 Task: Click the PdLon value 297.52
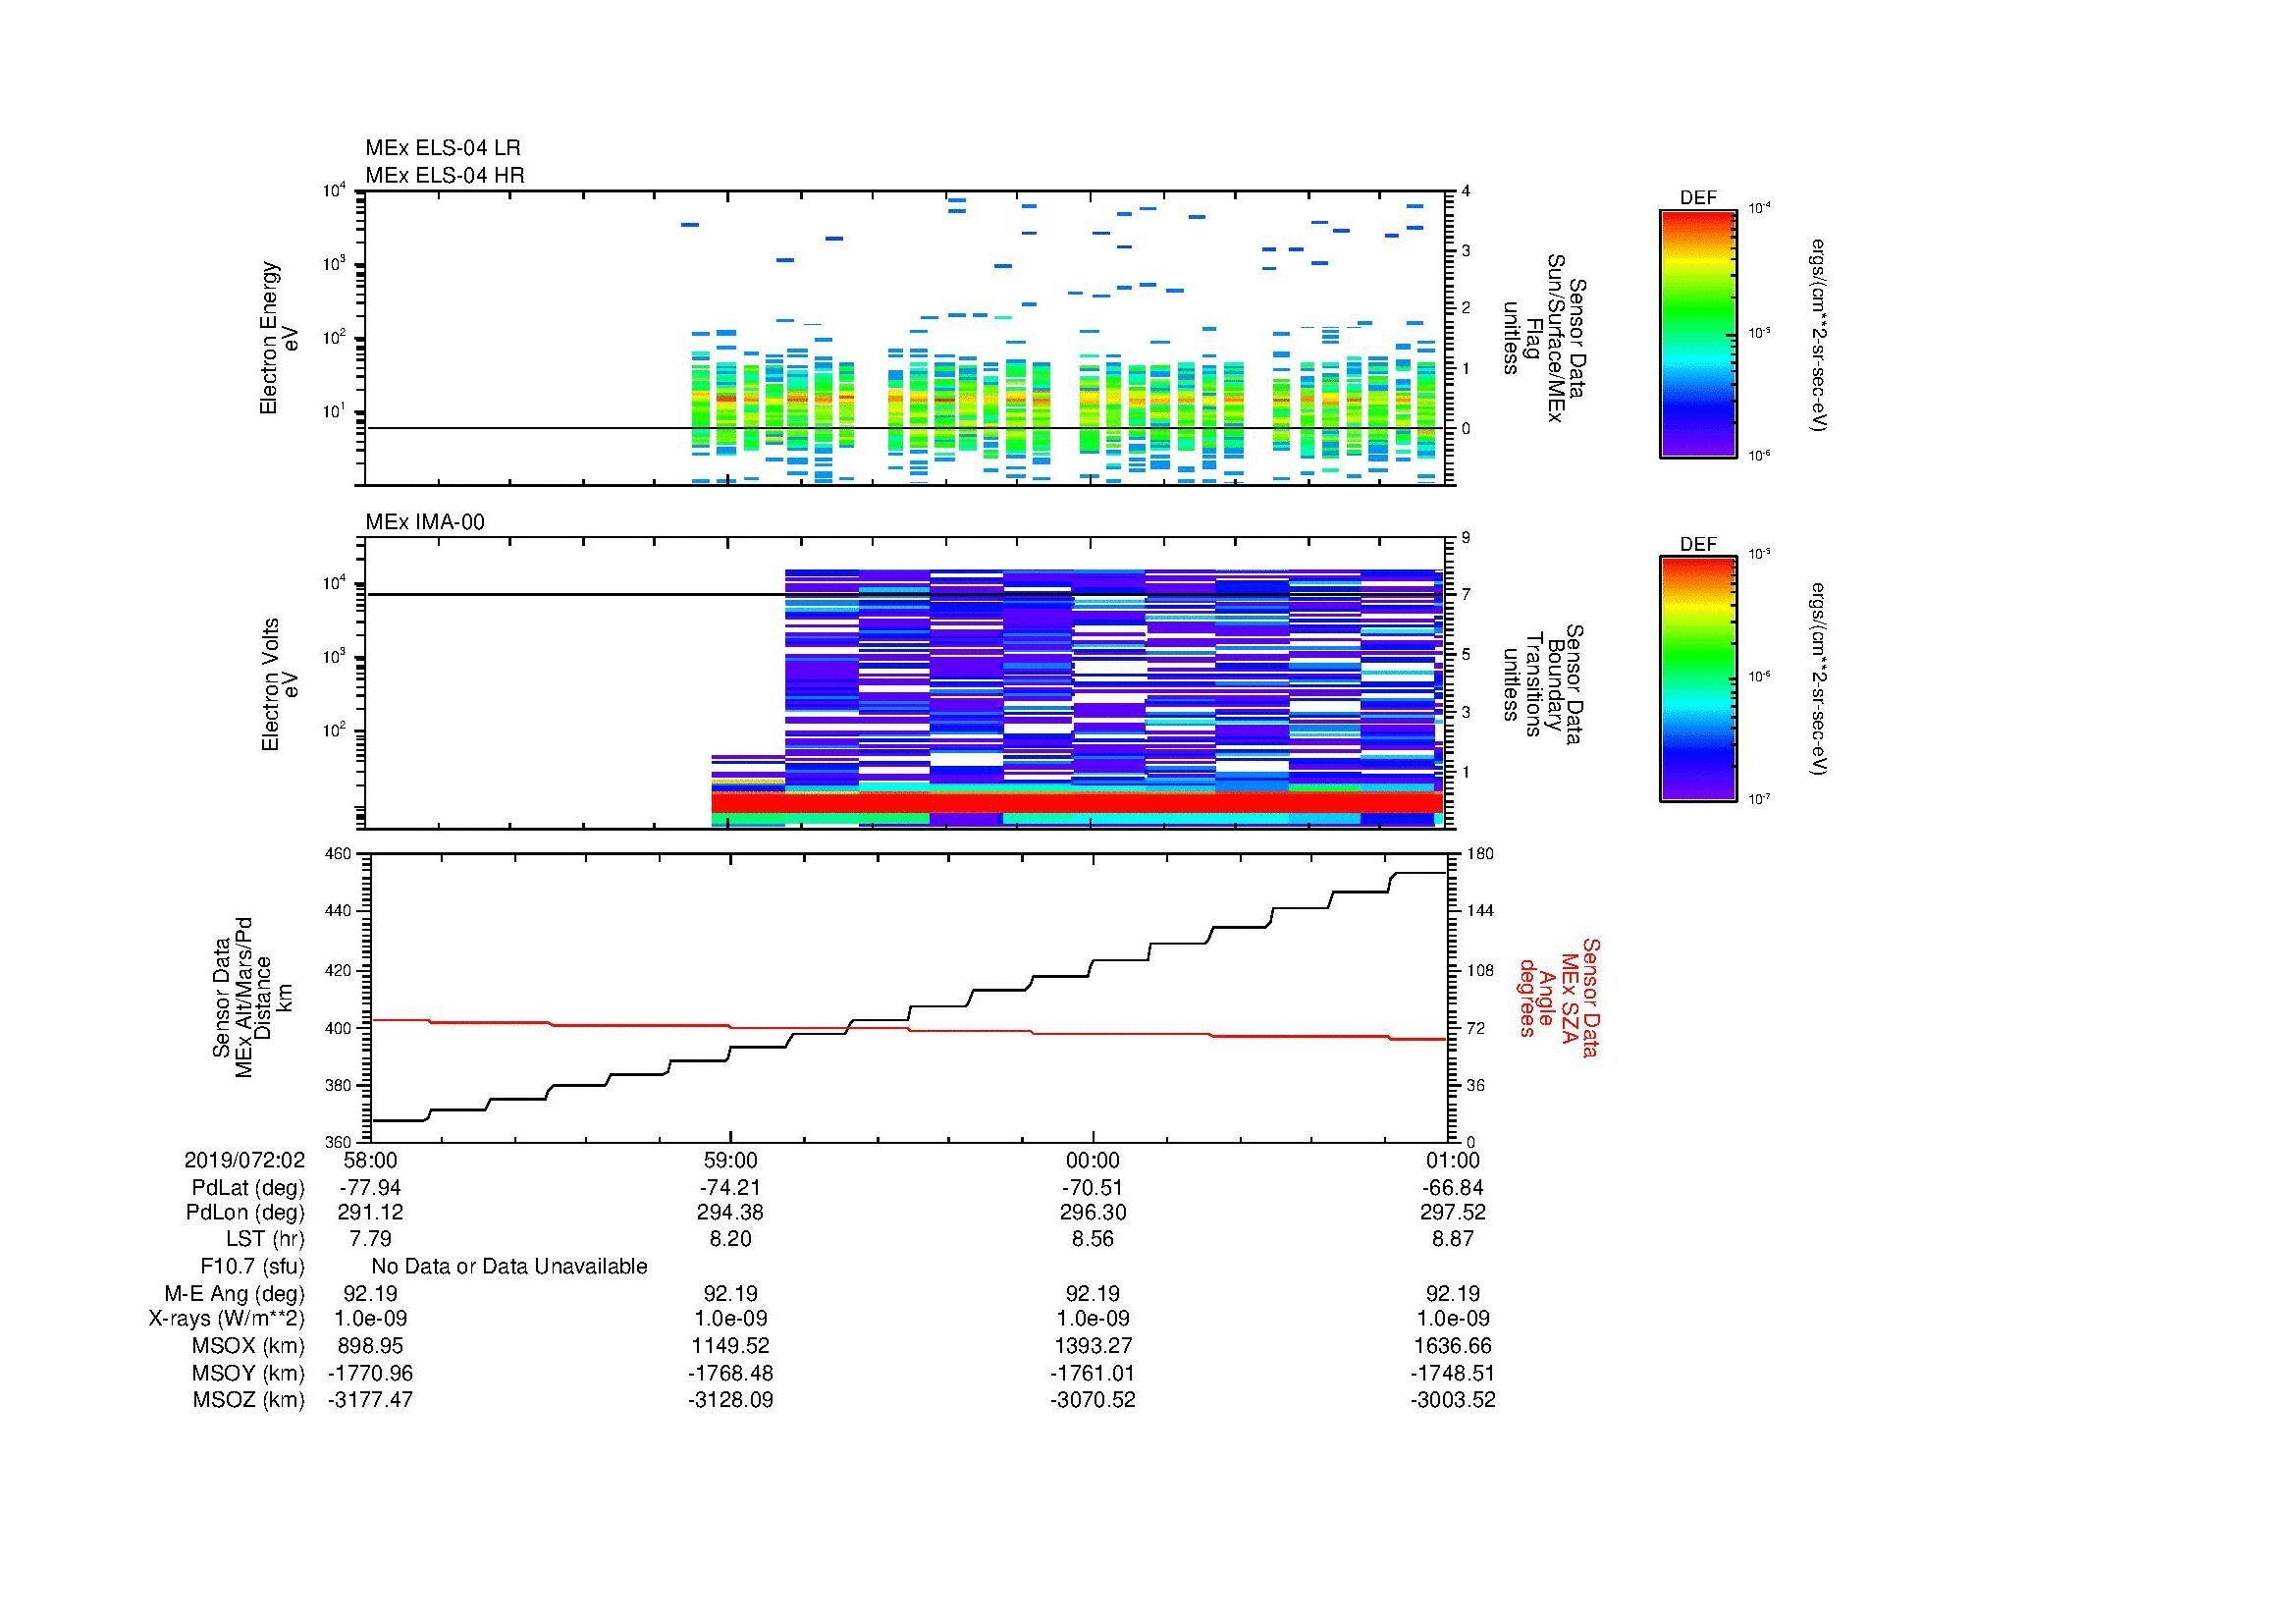point(1452,1212)
